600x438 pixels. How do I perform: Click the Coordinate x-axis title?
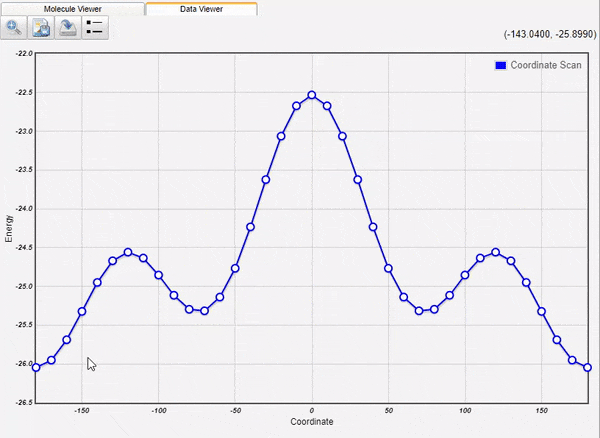pos(312,422)
